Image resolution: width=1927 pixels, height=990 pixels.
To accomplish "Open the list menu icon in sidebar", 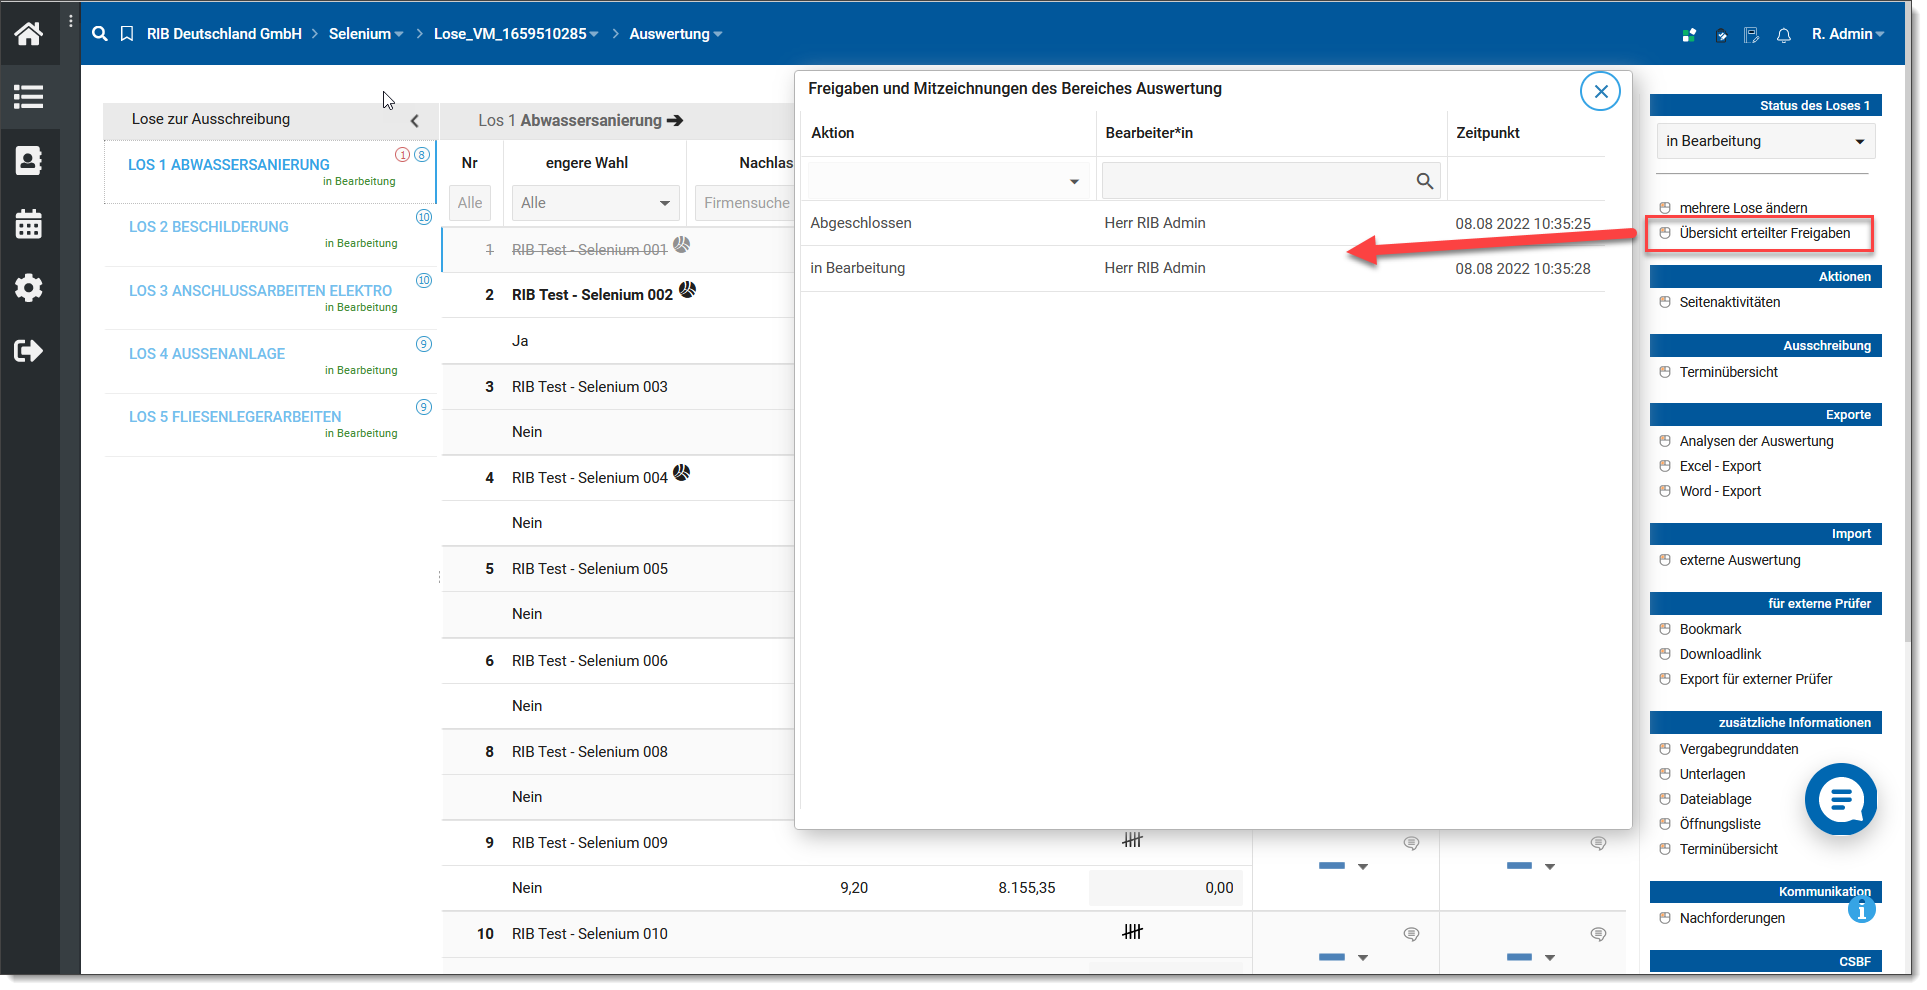I will click(x=28, y=97).
